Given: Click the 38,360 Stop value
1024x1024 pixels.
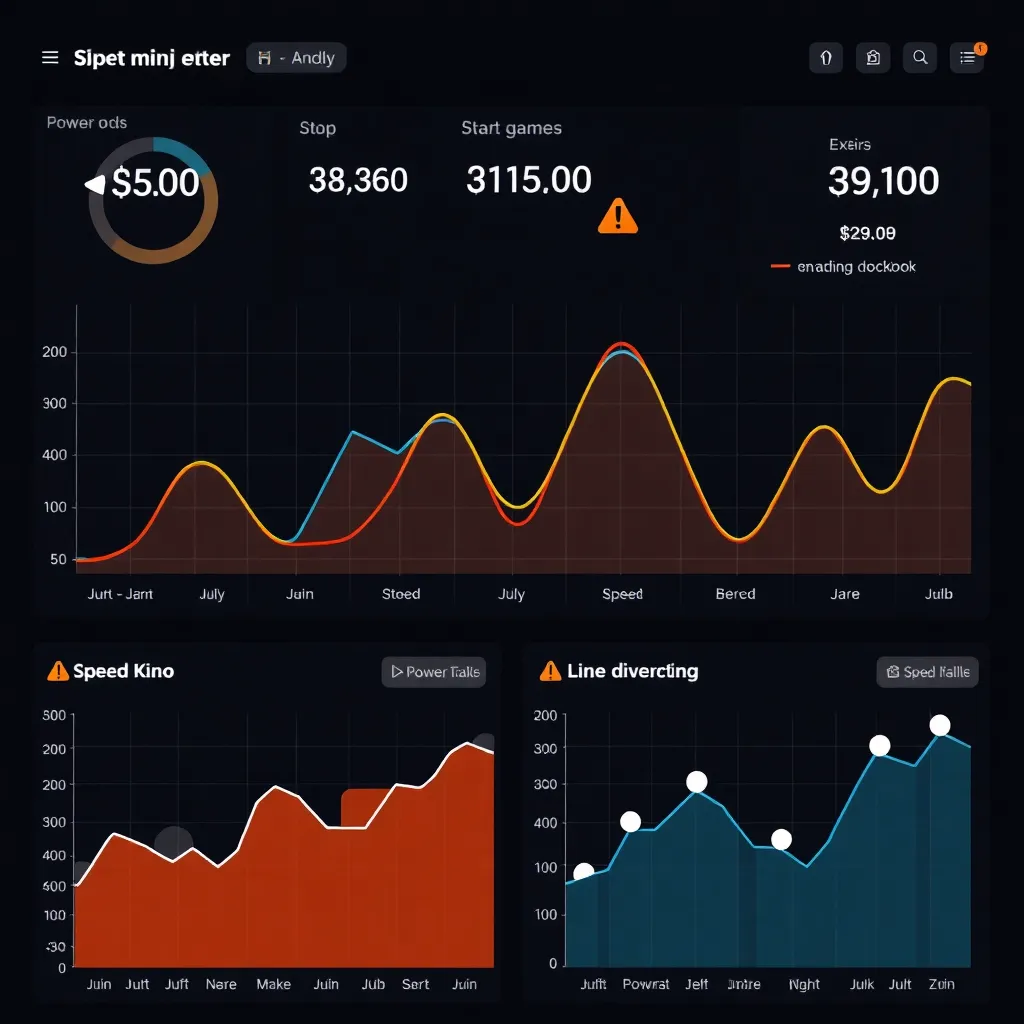Looking at the screenshot, I should [358, 180].
